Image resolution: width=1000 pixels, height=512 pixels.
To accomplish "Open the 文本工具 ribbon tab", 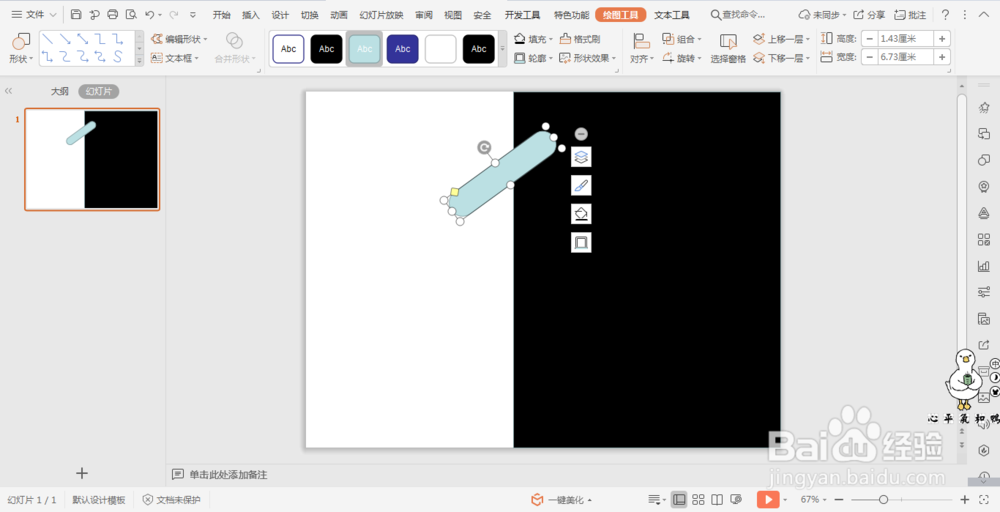I will click(672, 15).
